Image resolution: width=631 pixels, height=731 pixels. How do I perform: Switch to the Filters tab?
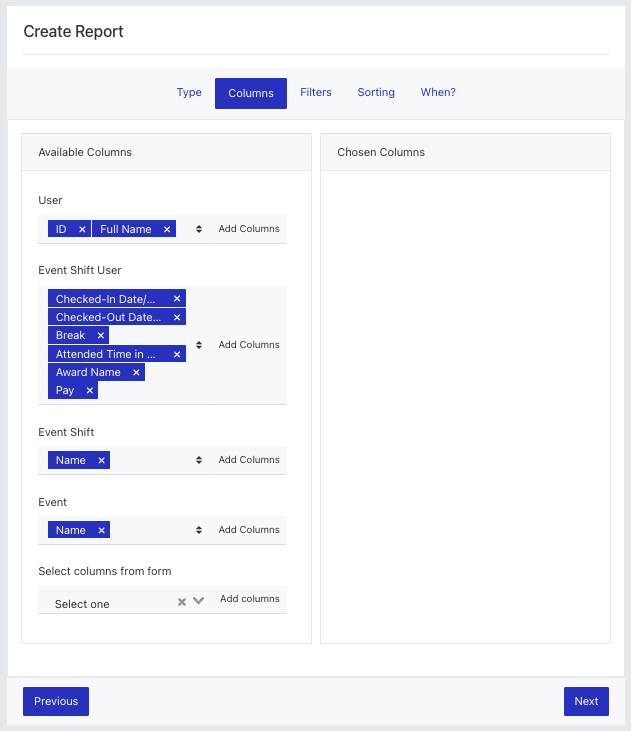[x=316, y=92]
